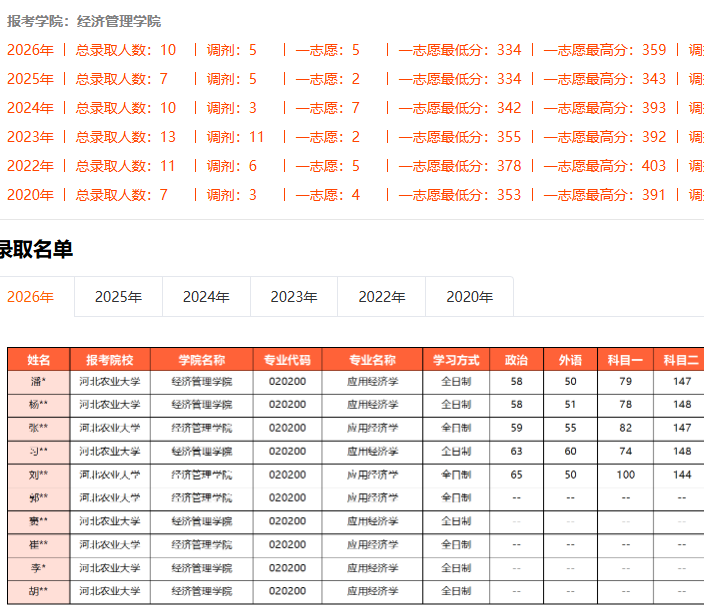Click 应用经济学 in the 刘** row
This screenshot has width=704, height=607.
(x=372, y=475)
